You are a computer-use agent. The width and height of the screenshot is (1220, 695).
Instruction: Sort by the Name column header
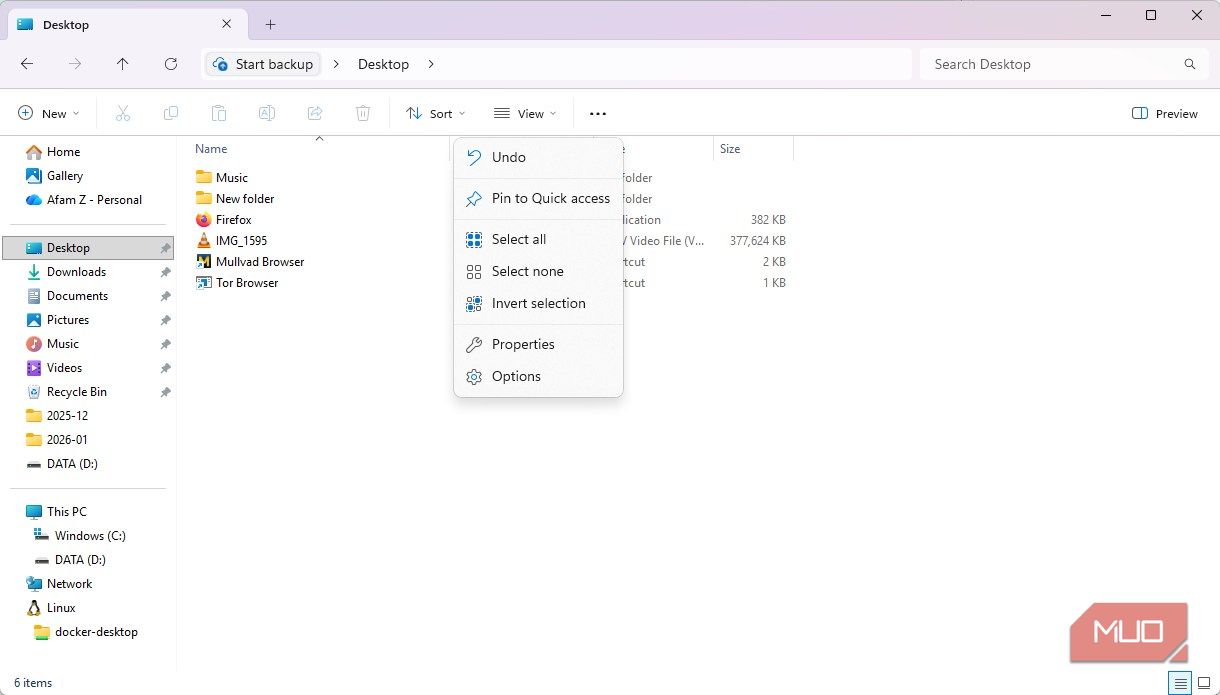pyautogui.click(x=211, y=149)
